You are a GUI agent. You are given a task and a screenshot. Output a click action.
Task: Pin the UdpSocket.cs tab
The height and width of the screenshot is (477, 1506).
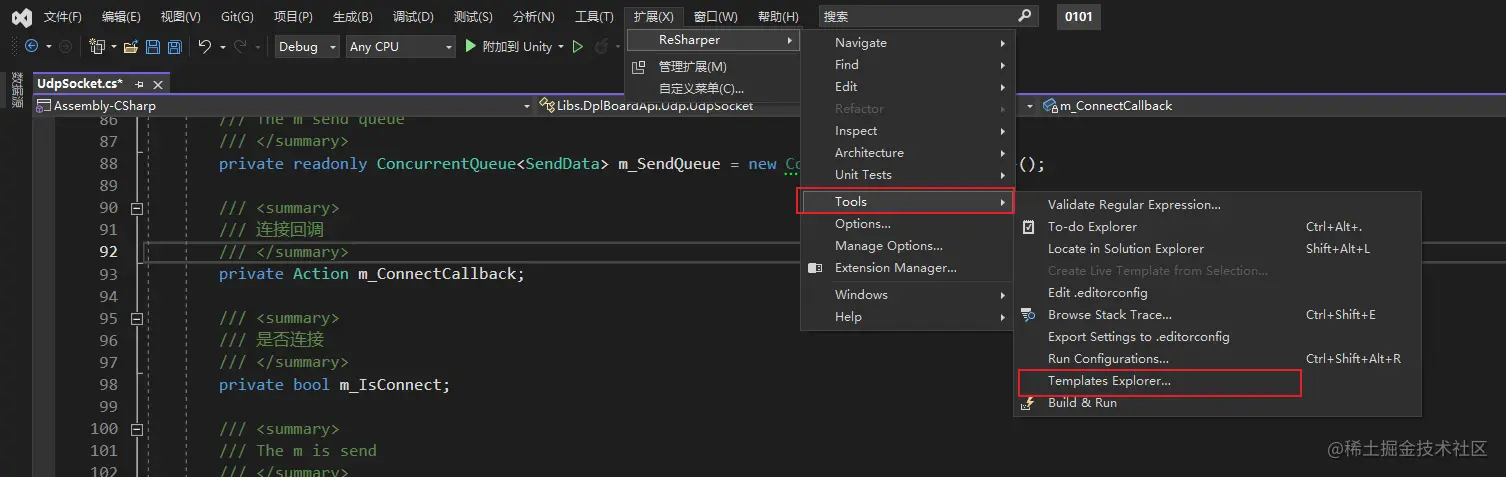[x=139, y=84]
